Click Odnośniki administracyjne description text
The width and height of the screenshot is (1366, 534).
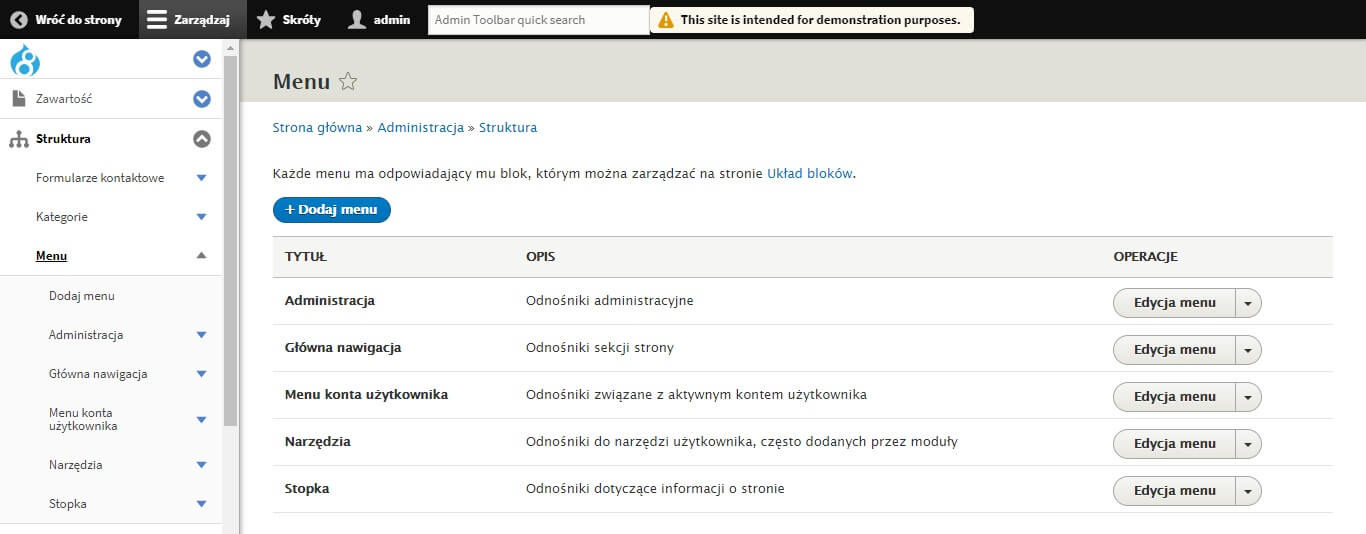pos(610,301)
